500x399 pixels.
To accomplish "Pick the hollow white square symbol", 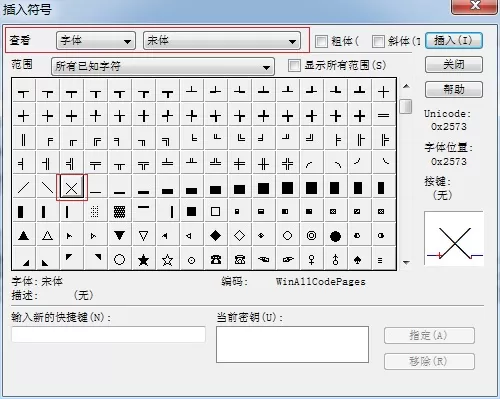I will [216, 212].
